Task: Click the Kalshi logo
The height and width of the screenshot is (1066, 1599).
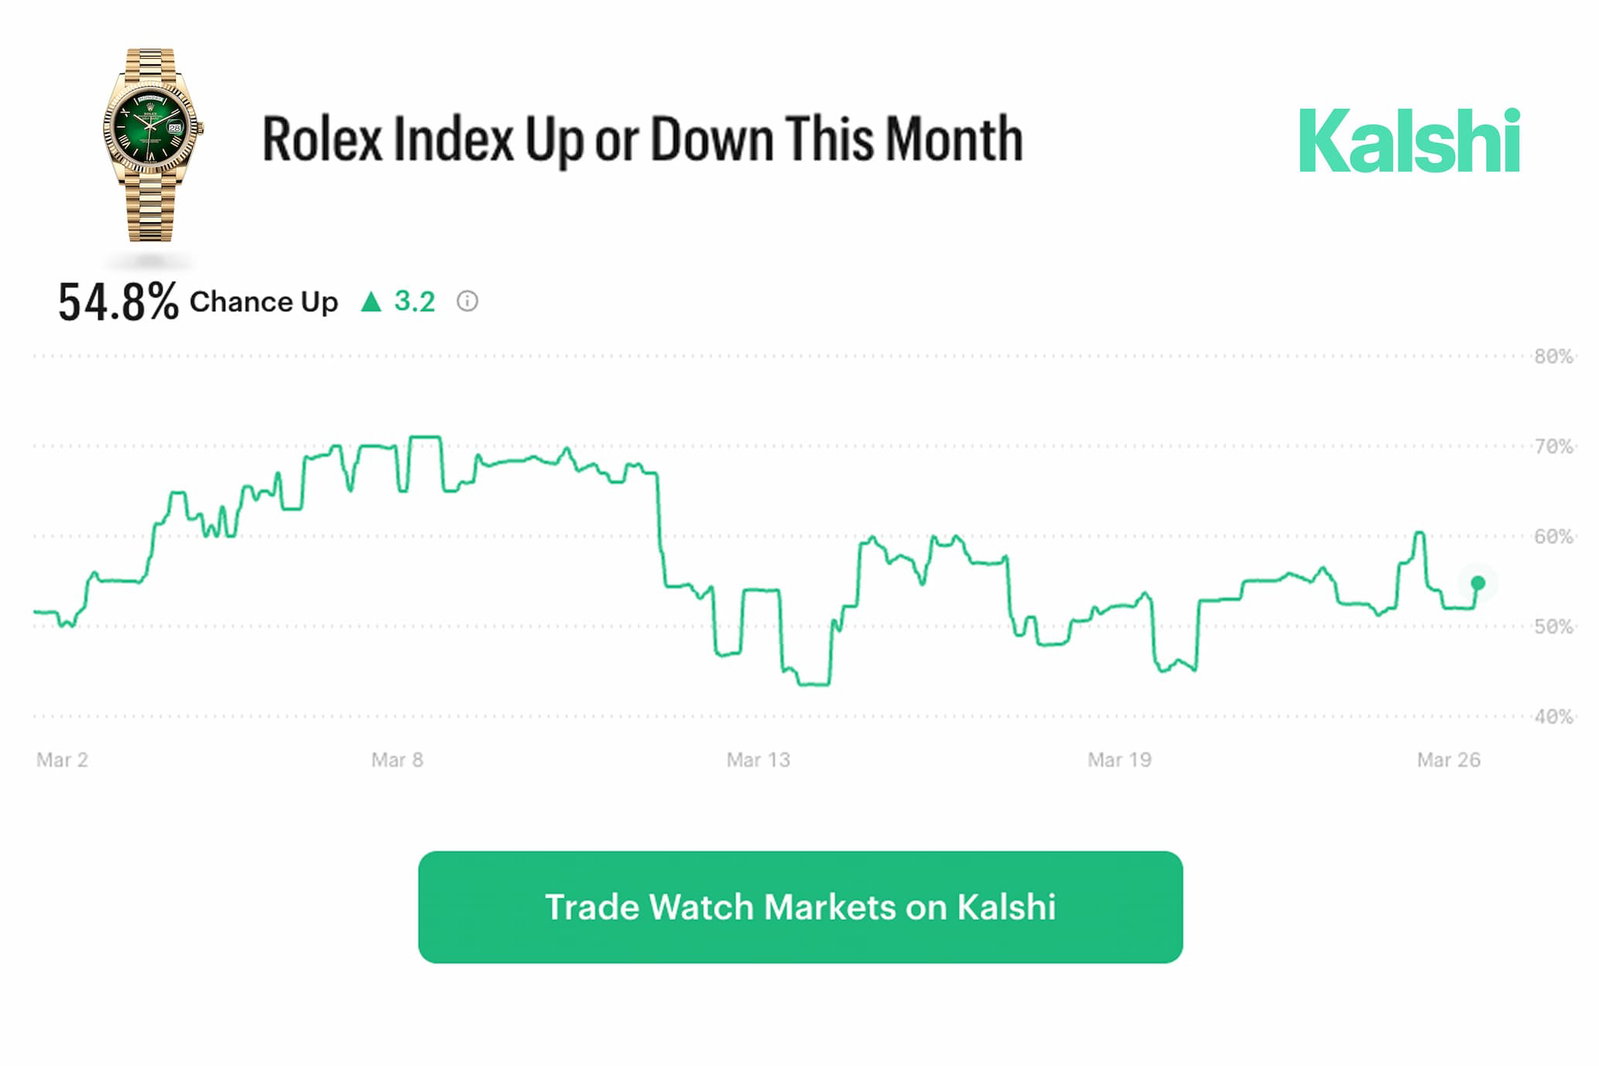Action: (x=1409, y=141)
